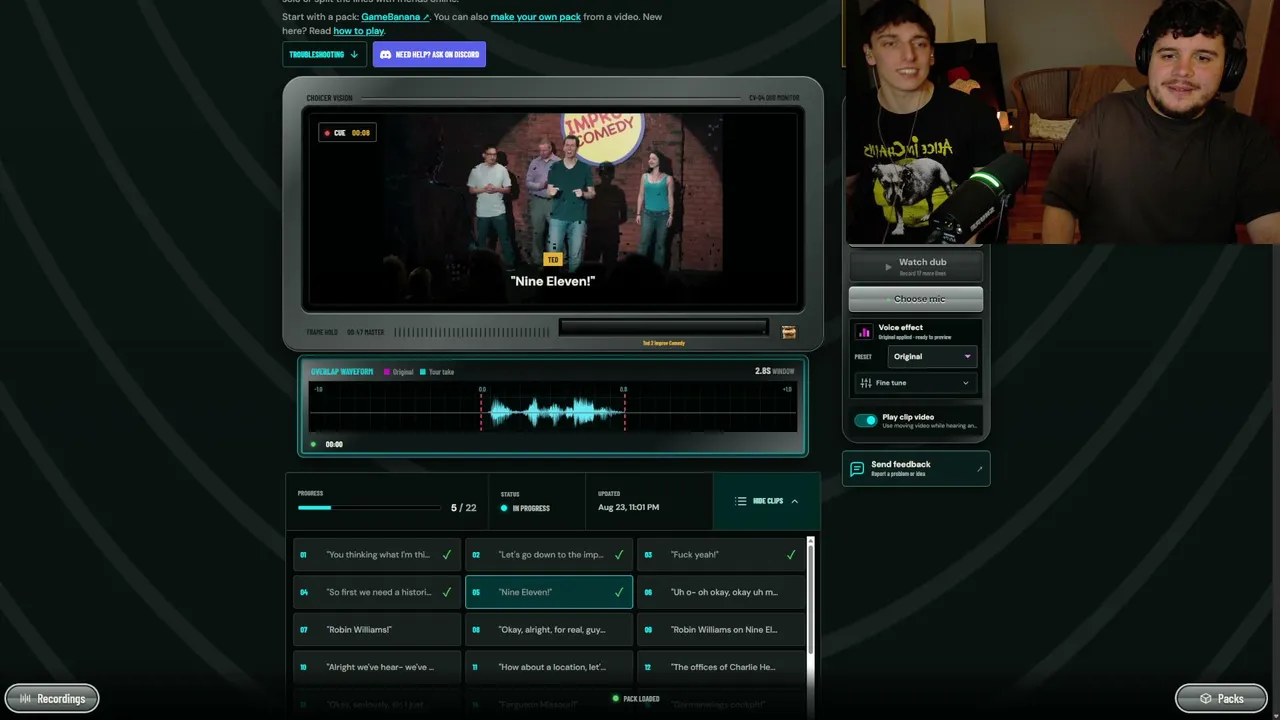Viewport: 1280px width, 720px height.
Task: Click the 'Pack Loaded' status indicator
Action: point(636,699)
